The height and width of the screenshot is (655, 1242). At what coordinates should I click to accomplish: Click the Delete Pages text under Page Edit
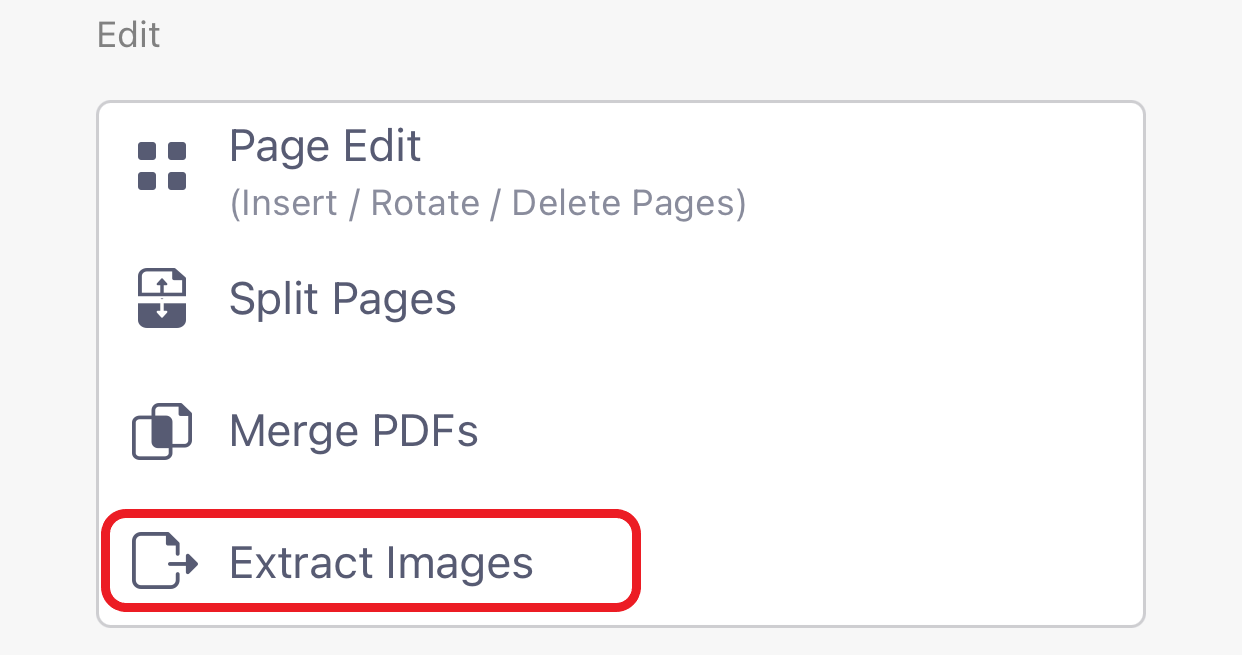point(624,204)
